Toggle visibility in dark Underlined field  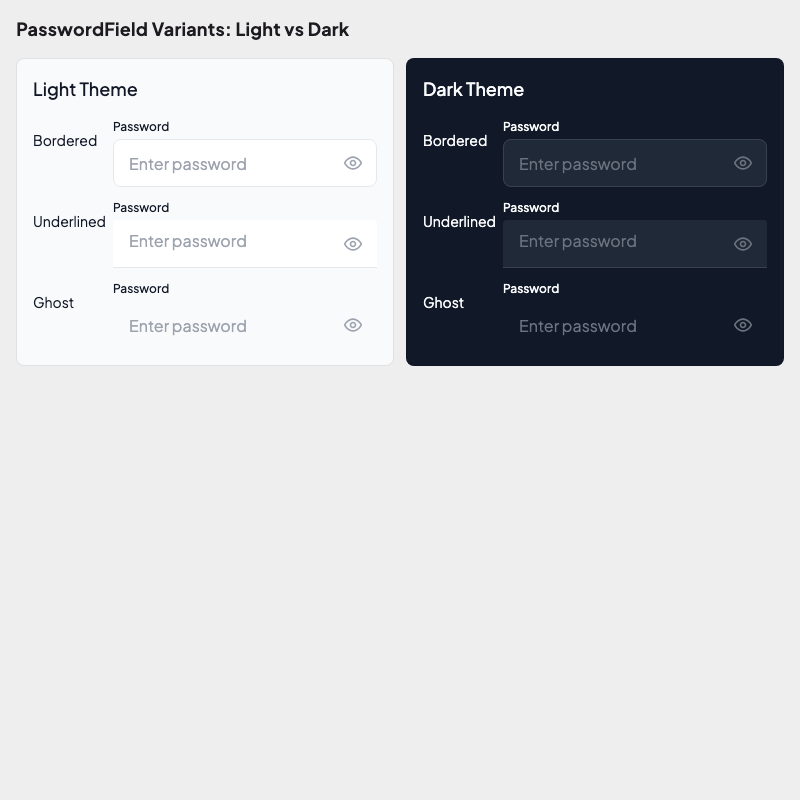click(743, 244)
